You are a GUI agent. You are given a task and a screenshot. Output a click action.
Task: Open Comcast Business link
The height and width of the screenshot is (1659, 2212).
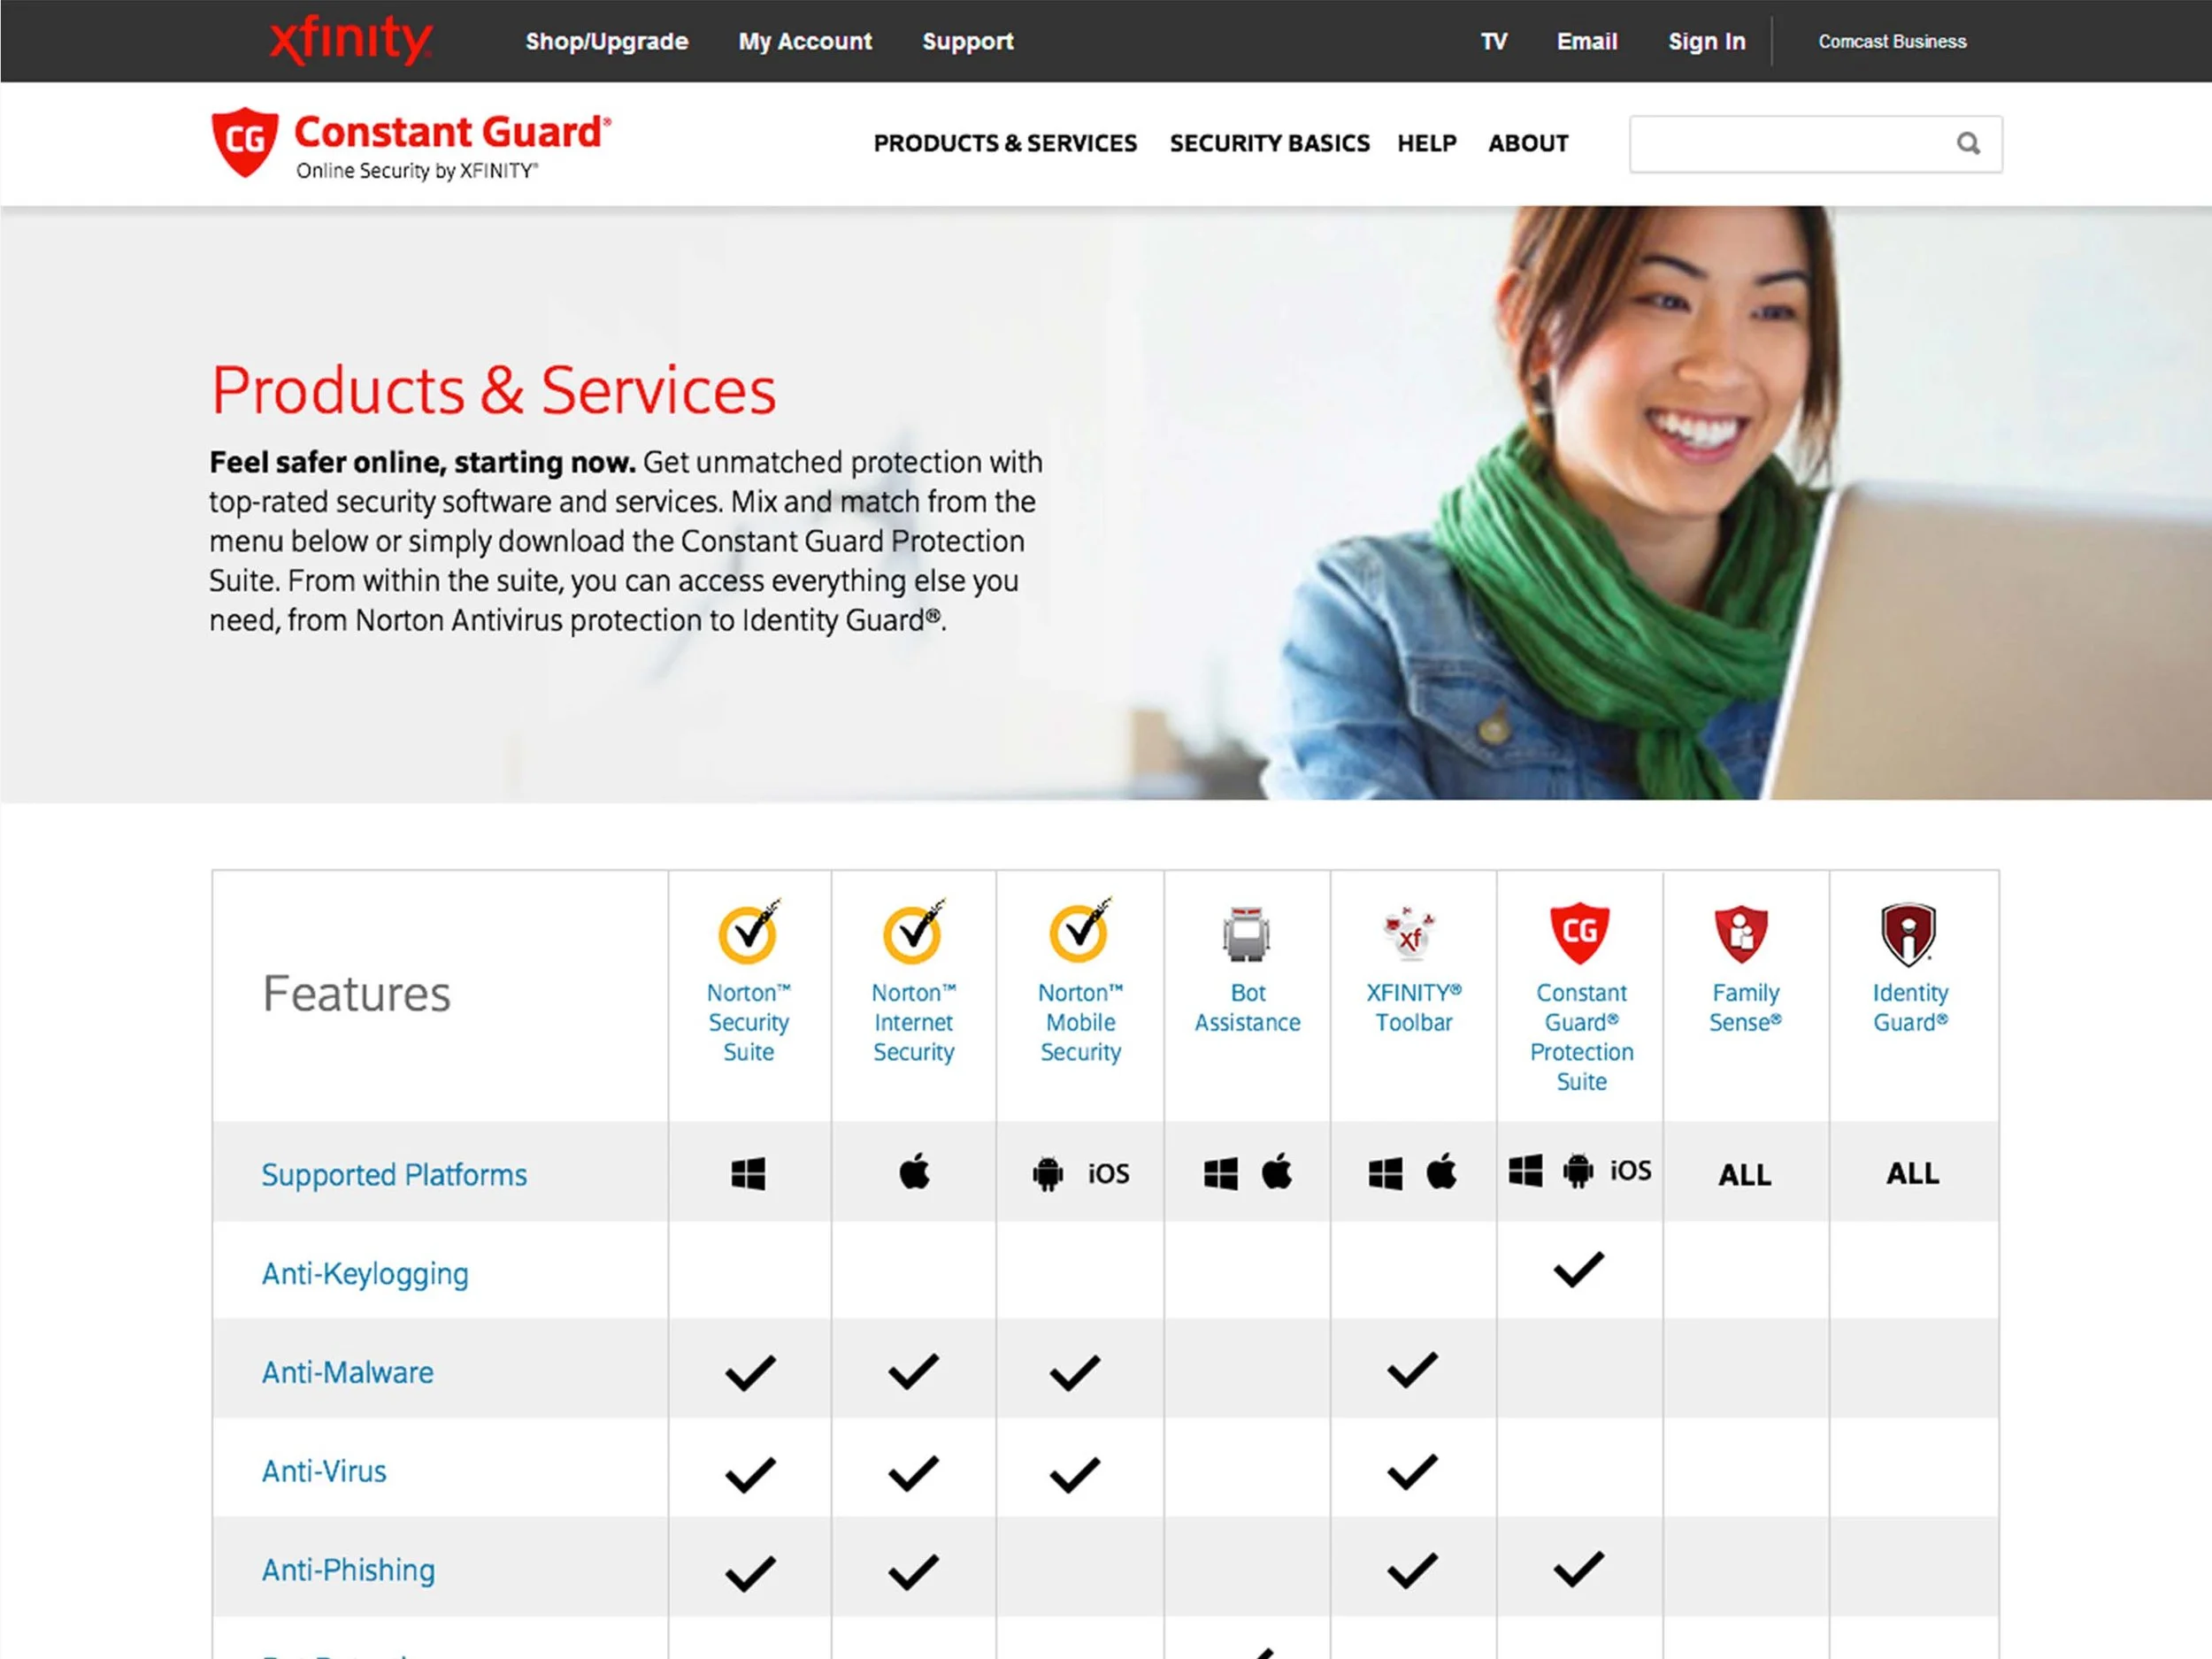click(1892, 42)
